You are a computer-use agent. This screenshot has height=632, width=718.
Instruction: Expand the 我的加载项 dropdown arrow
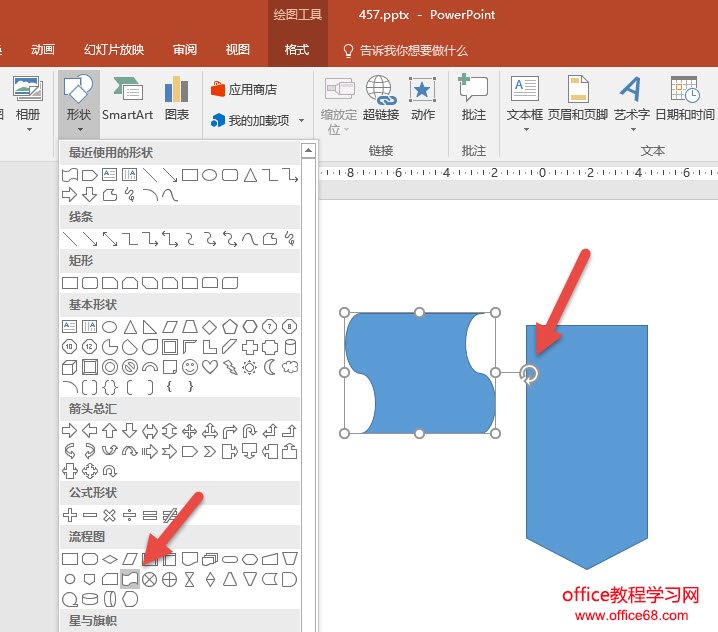tap(299, 121)
